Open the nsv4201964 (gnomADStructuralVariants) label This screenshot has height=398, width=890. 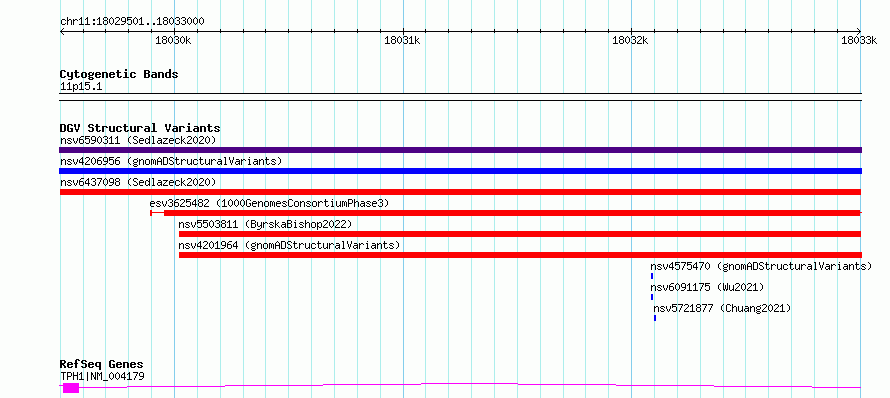(x=289, y=245)
